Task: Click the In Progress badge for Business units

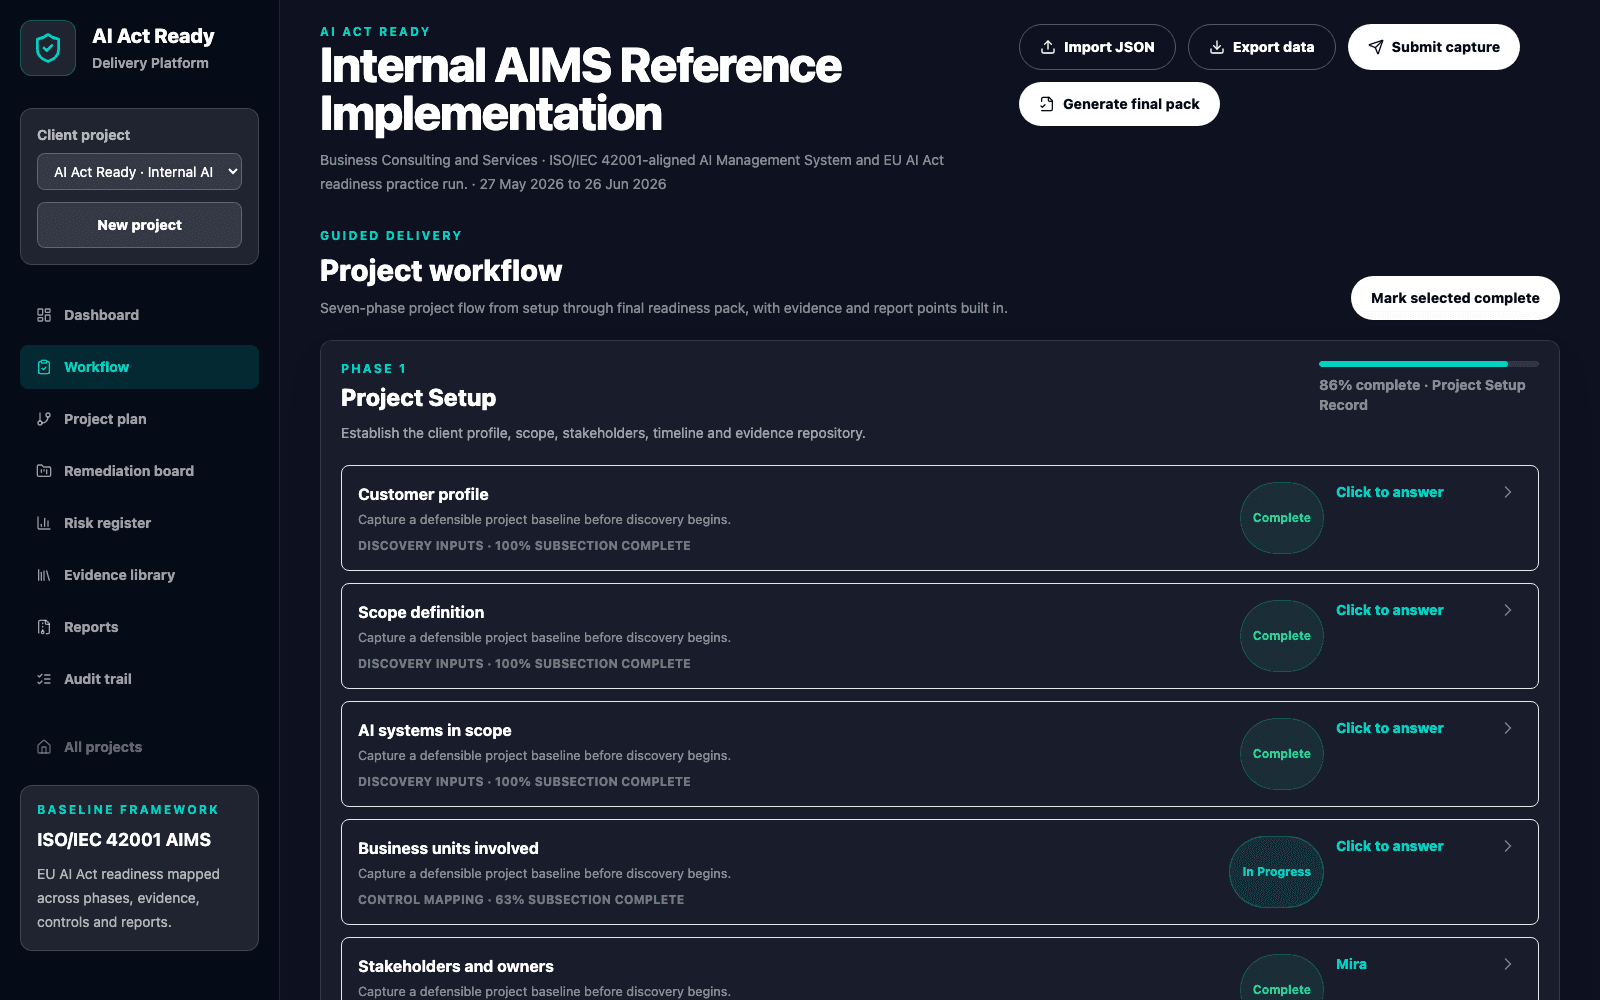Action: pyautogui.click(x=1276, y=872)
